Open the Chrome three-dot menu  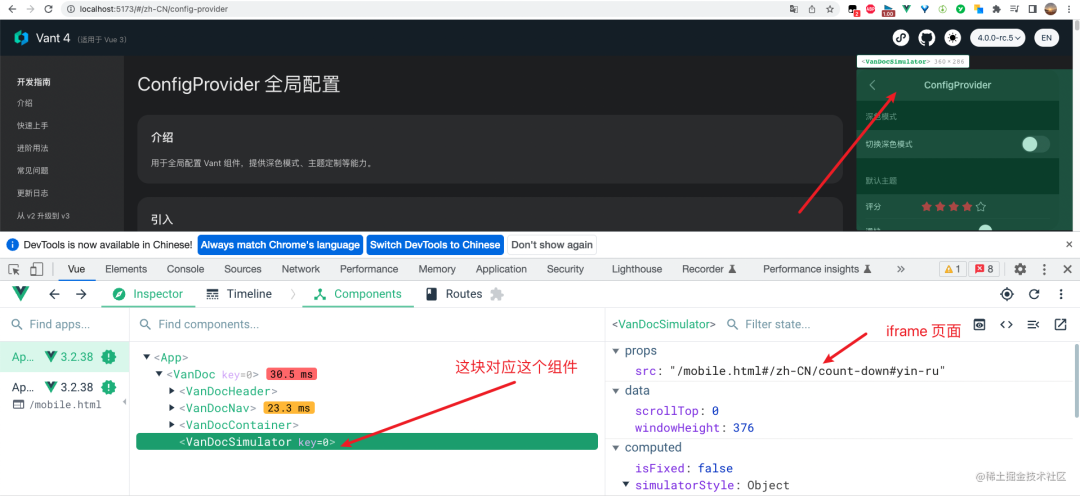[1069, 9]
